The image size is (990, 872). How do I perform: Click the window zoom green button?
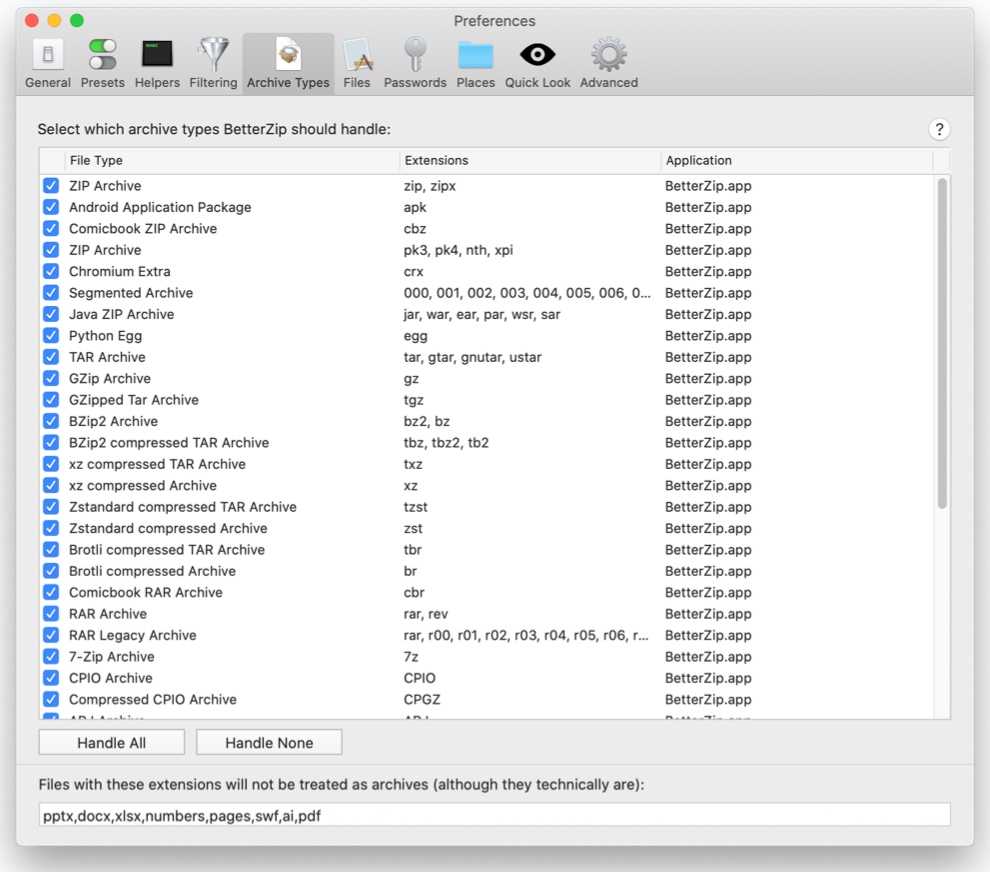point(77,20)
